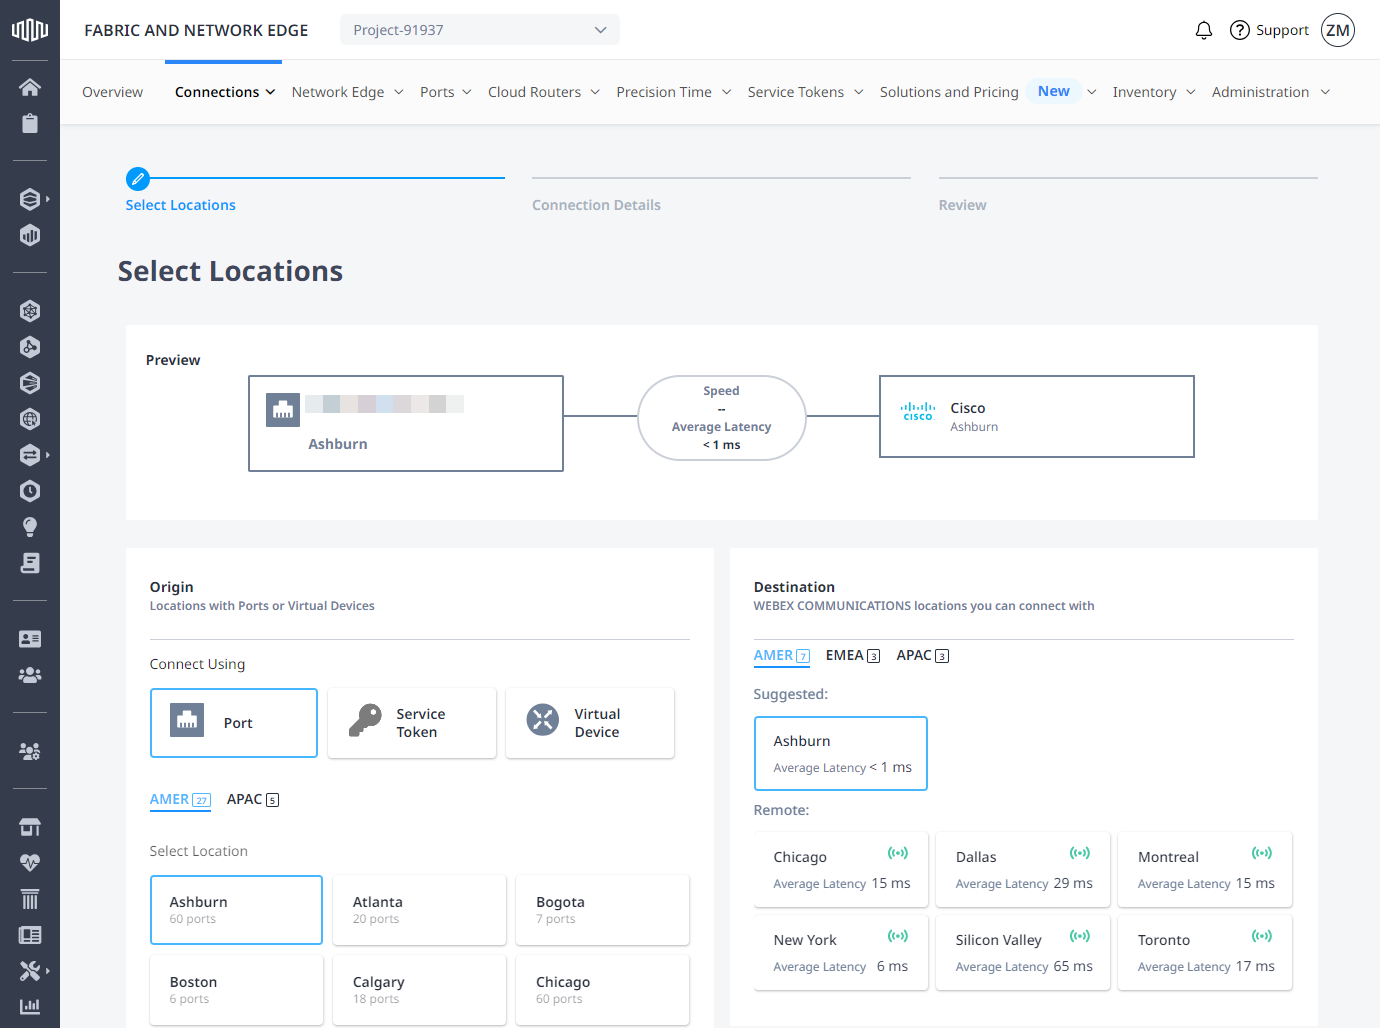Open the notifications bell
Viewport: 1380px width, 1028px height.
(1204, 30)
